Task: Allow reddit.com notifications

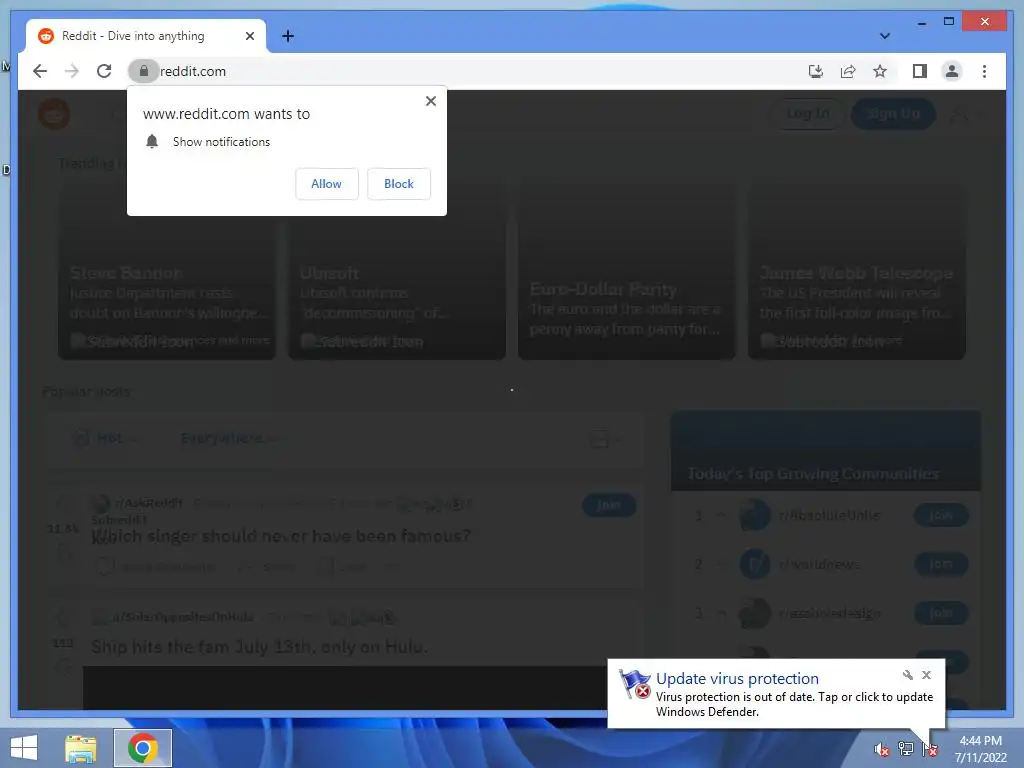Action: [x=327, y=184]
